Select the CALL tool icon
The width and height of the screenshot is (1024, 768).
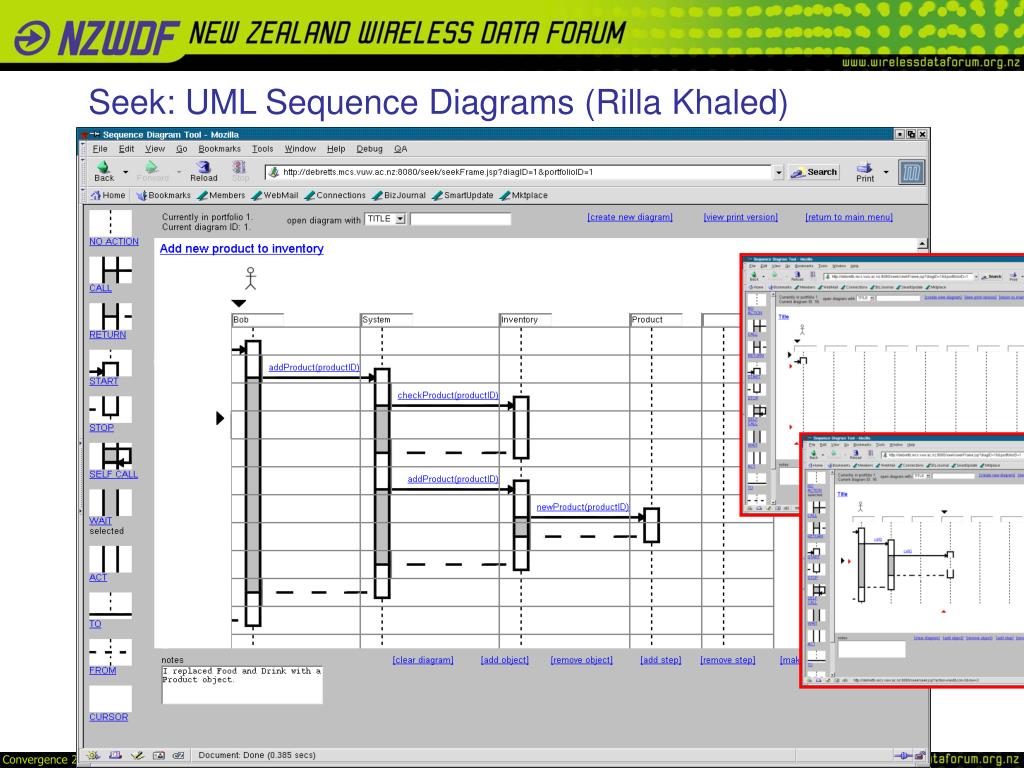pos(110,270)
